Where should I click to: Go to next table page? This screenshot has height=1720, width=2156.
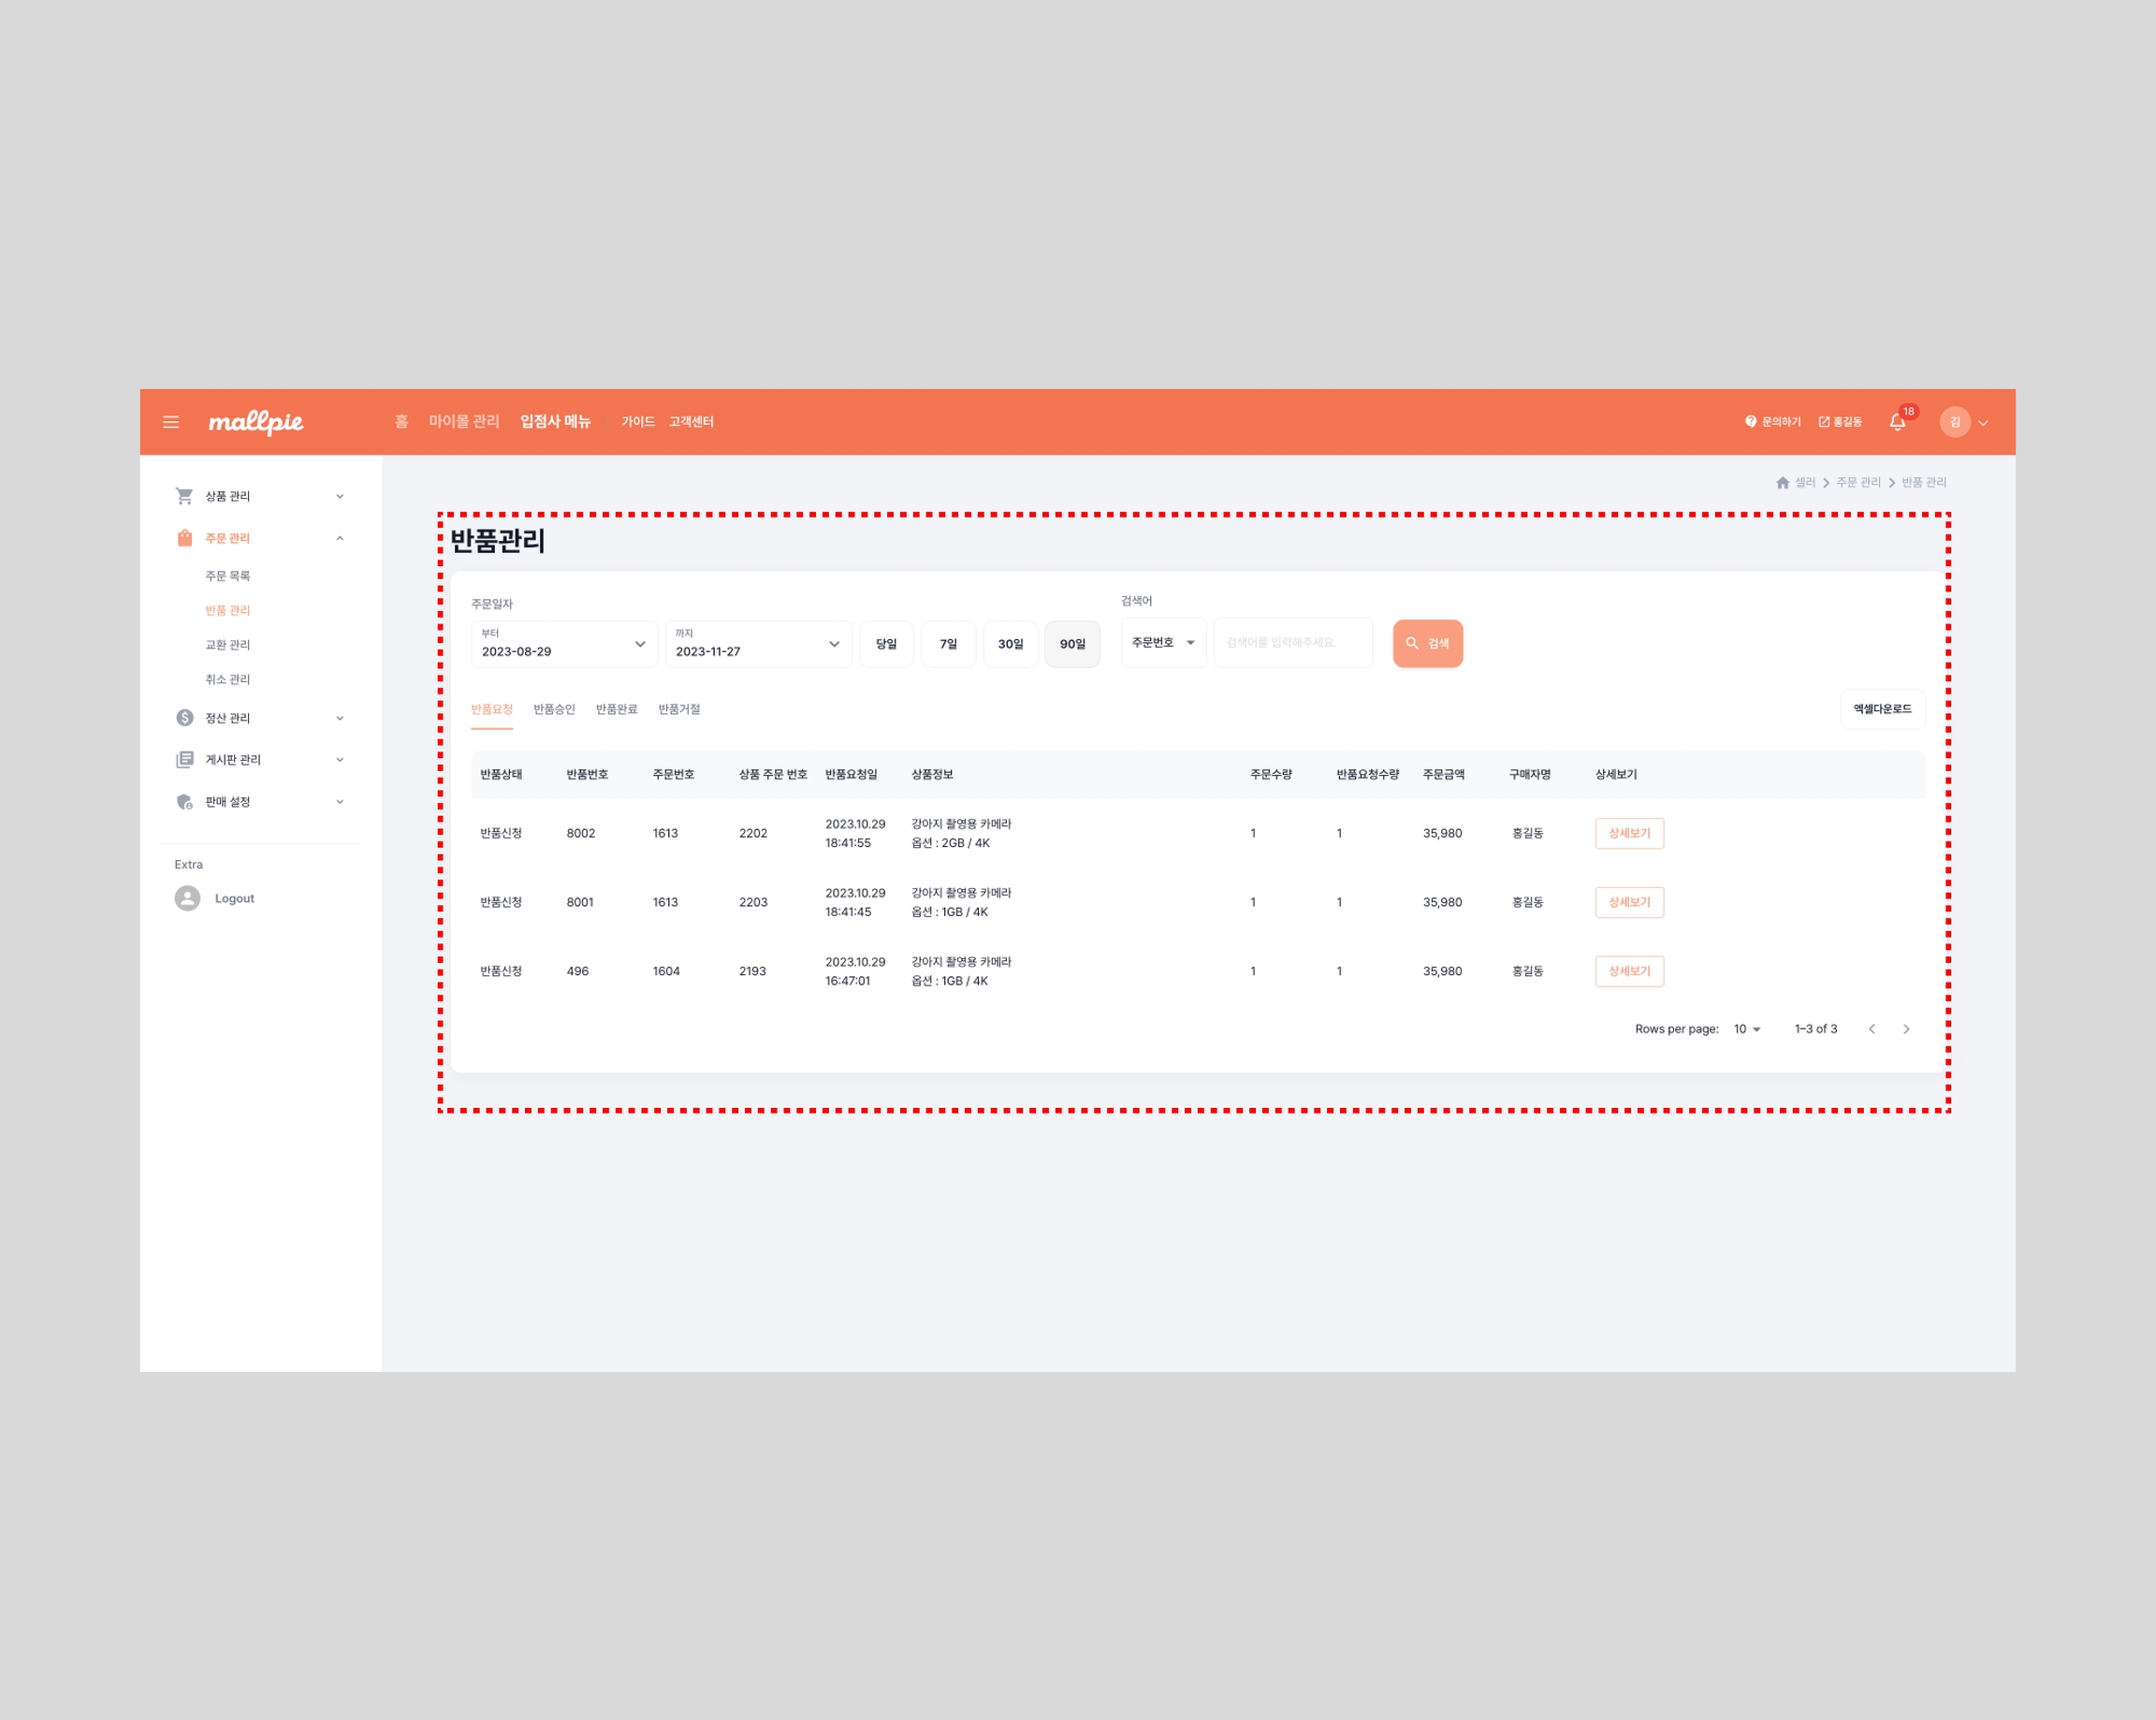click(x=1906, y=1029)
